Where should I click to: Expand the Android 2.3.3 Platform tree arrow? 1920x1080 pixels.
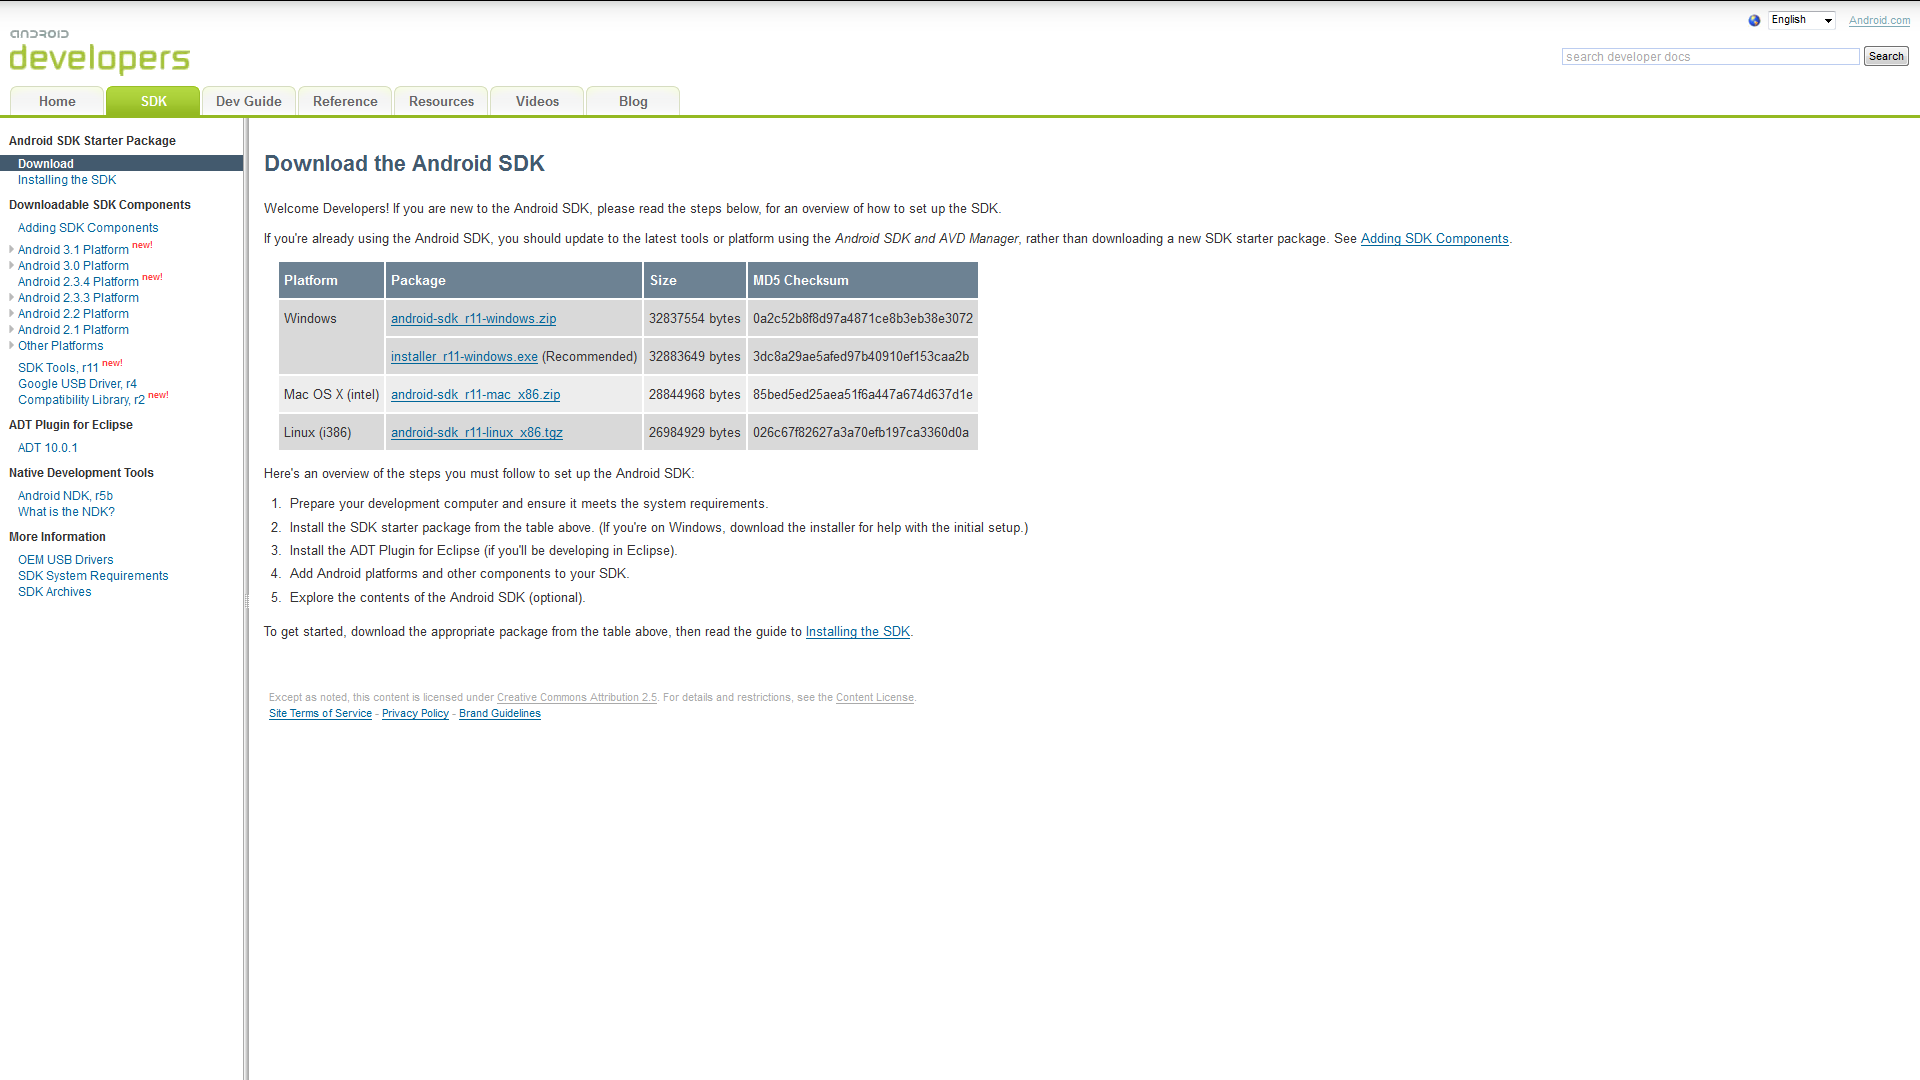click(x=11, y=297)
